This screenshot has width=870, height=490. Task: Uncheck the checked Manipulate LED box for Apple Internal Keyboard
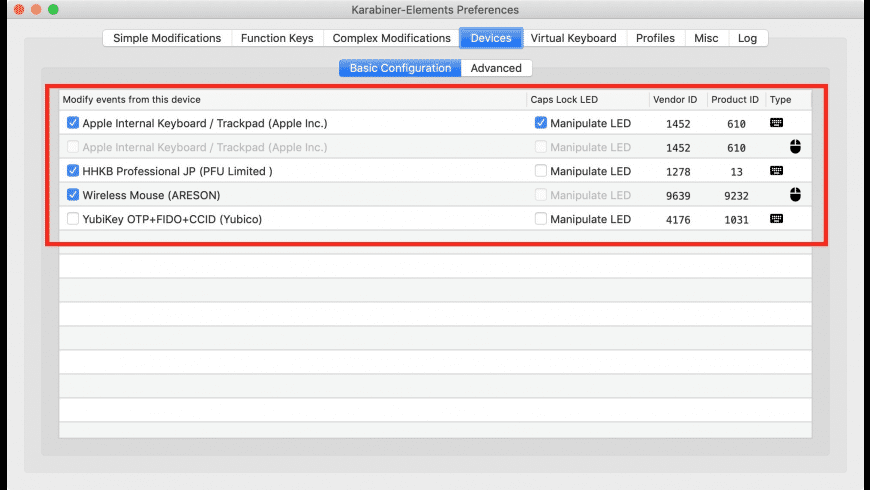pyautogui.click(x=540, y=123)
